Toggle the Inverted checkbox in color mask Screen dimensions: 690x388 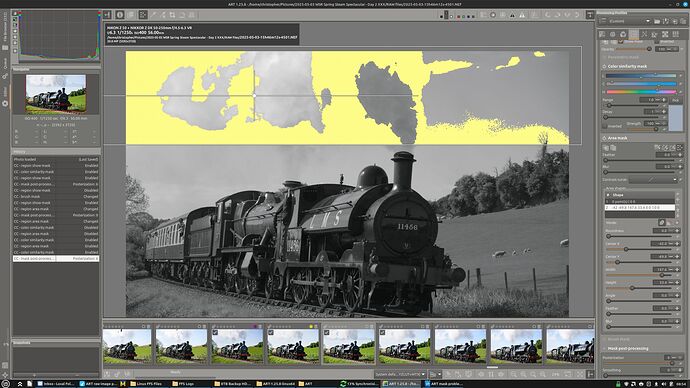click(x=605, y=126)
